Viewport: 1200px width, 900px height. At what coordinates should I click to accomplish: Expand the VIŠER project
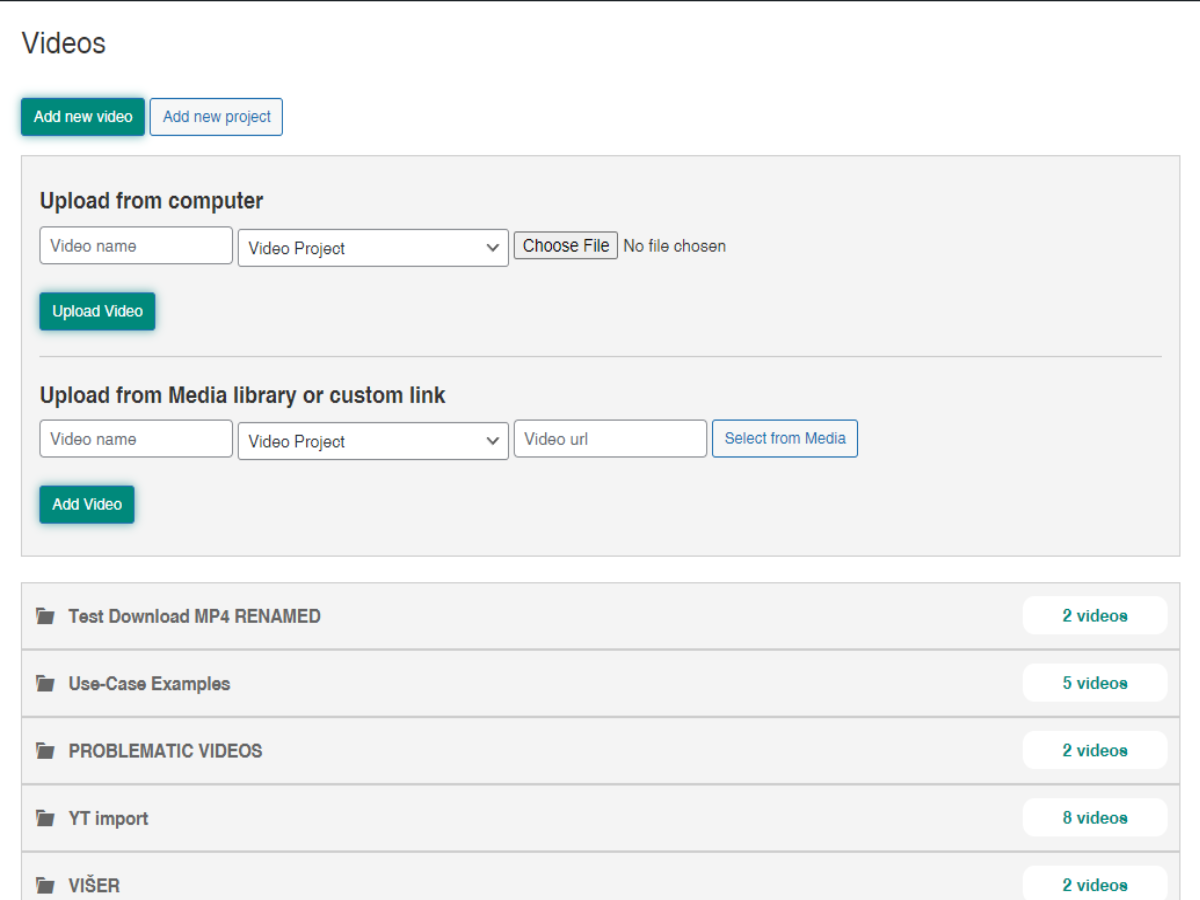[600, 876]
